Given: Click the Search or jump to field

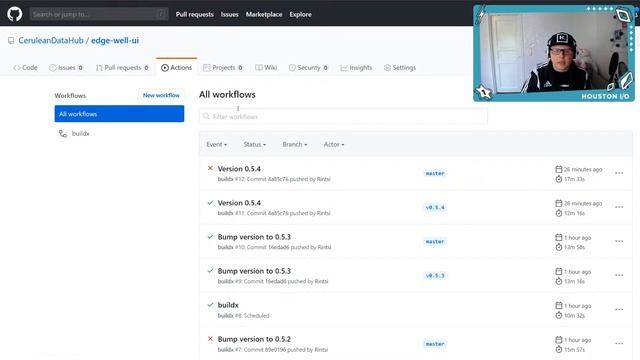Looking at the screenshot, I should [x=99, y=14].
